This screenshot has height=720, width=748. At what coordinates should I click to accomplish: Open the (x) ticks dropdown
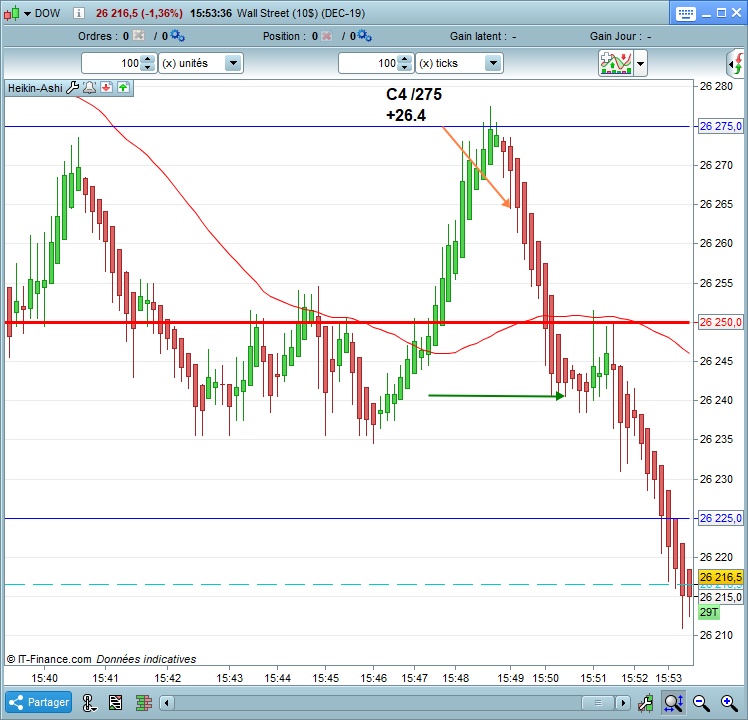coord(459,63)
